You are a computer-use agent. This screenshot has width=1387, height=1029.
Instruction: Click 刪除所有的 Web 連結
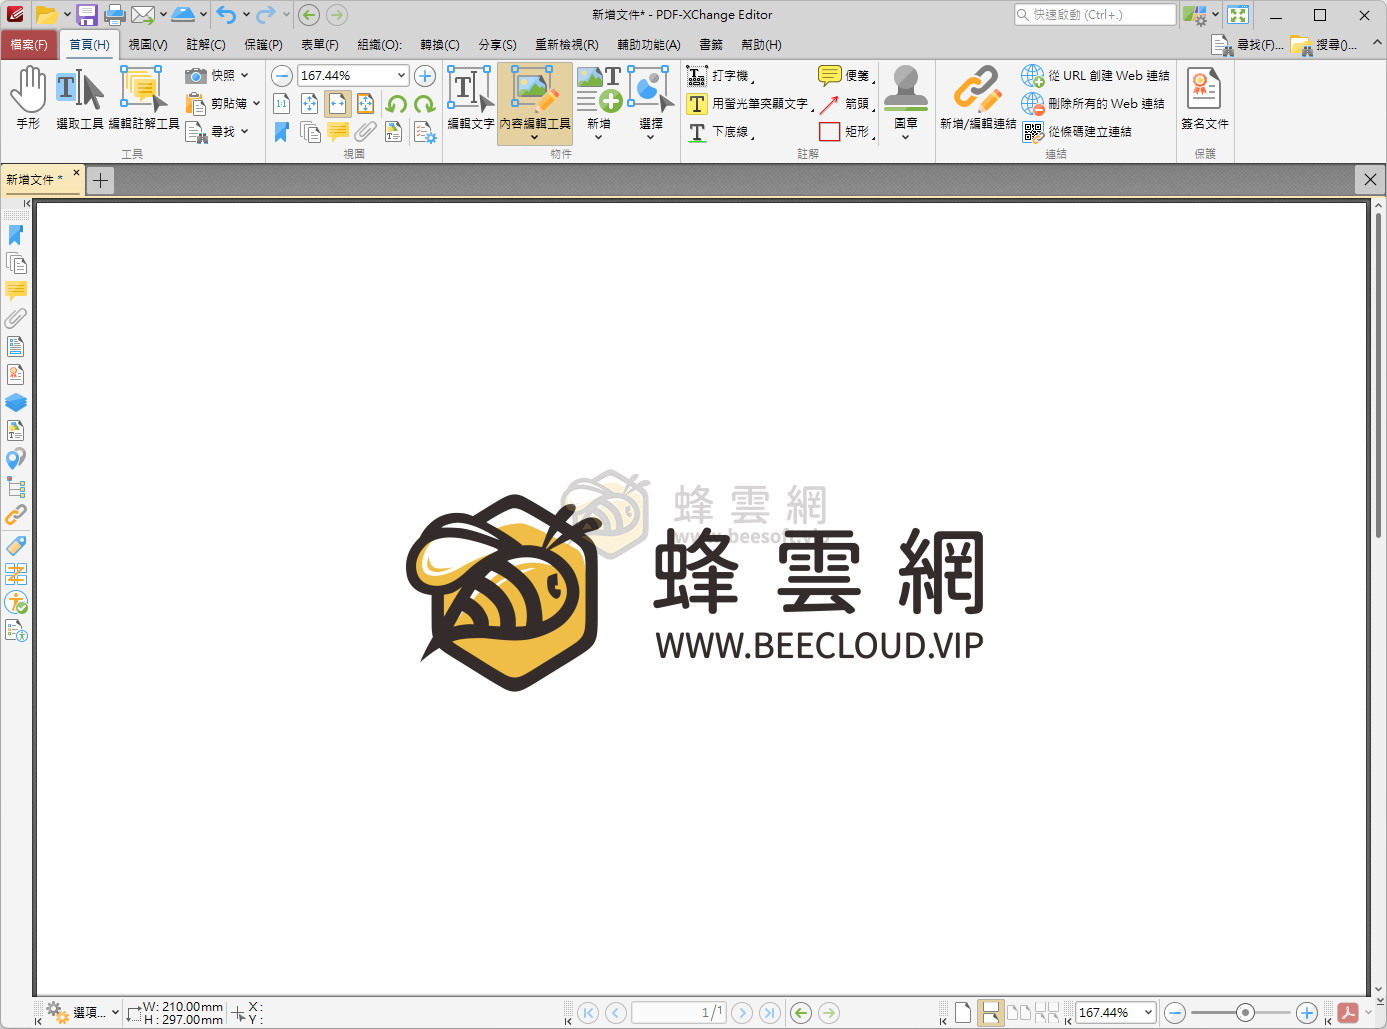click(1093, 104)
